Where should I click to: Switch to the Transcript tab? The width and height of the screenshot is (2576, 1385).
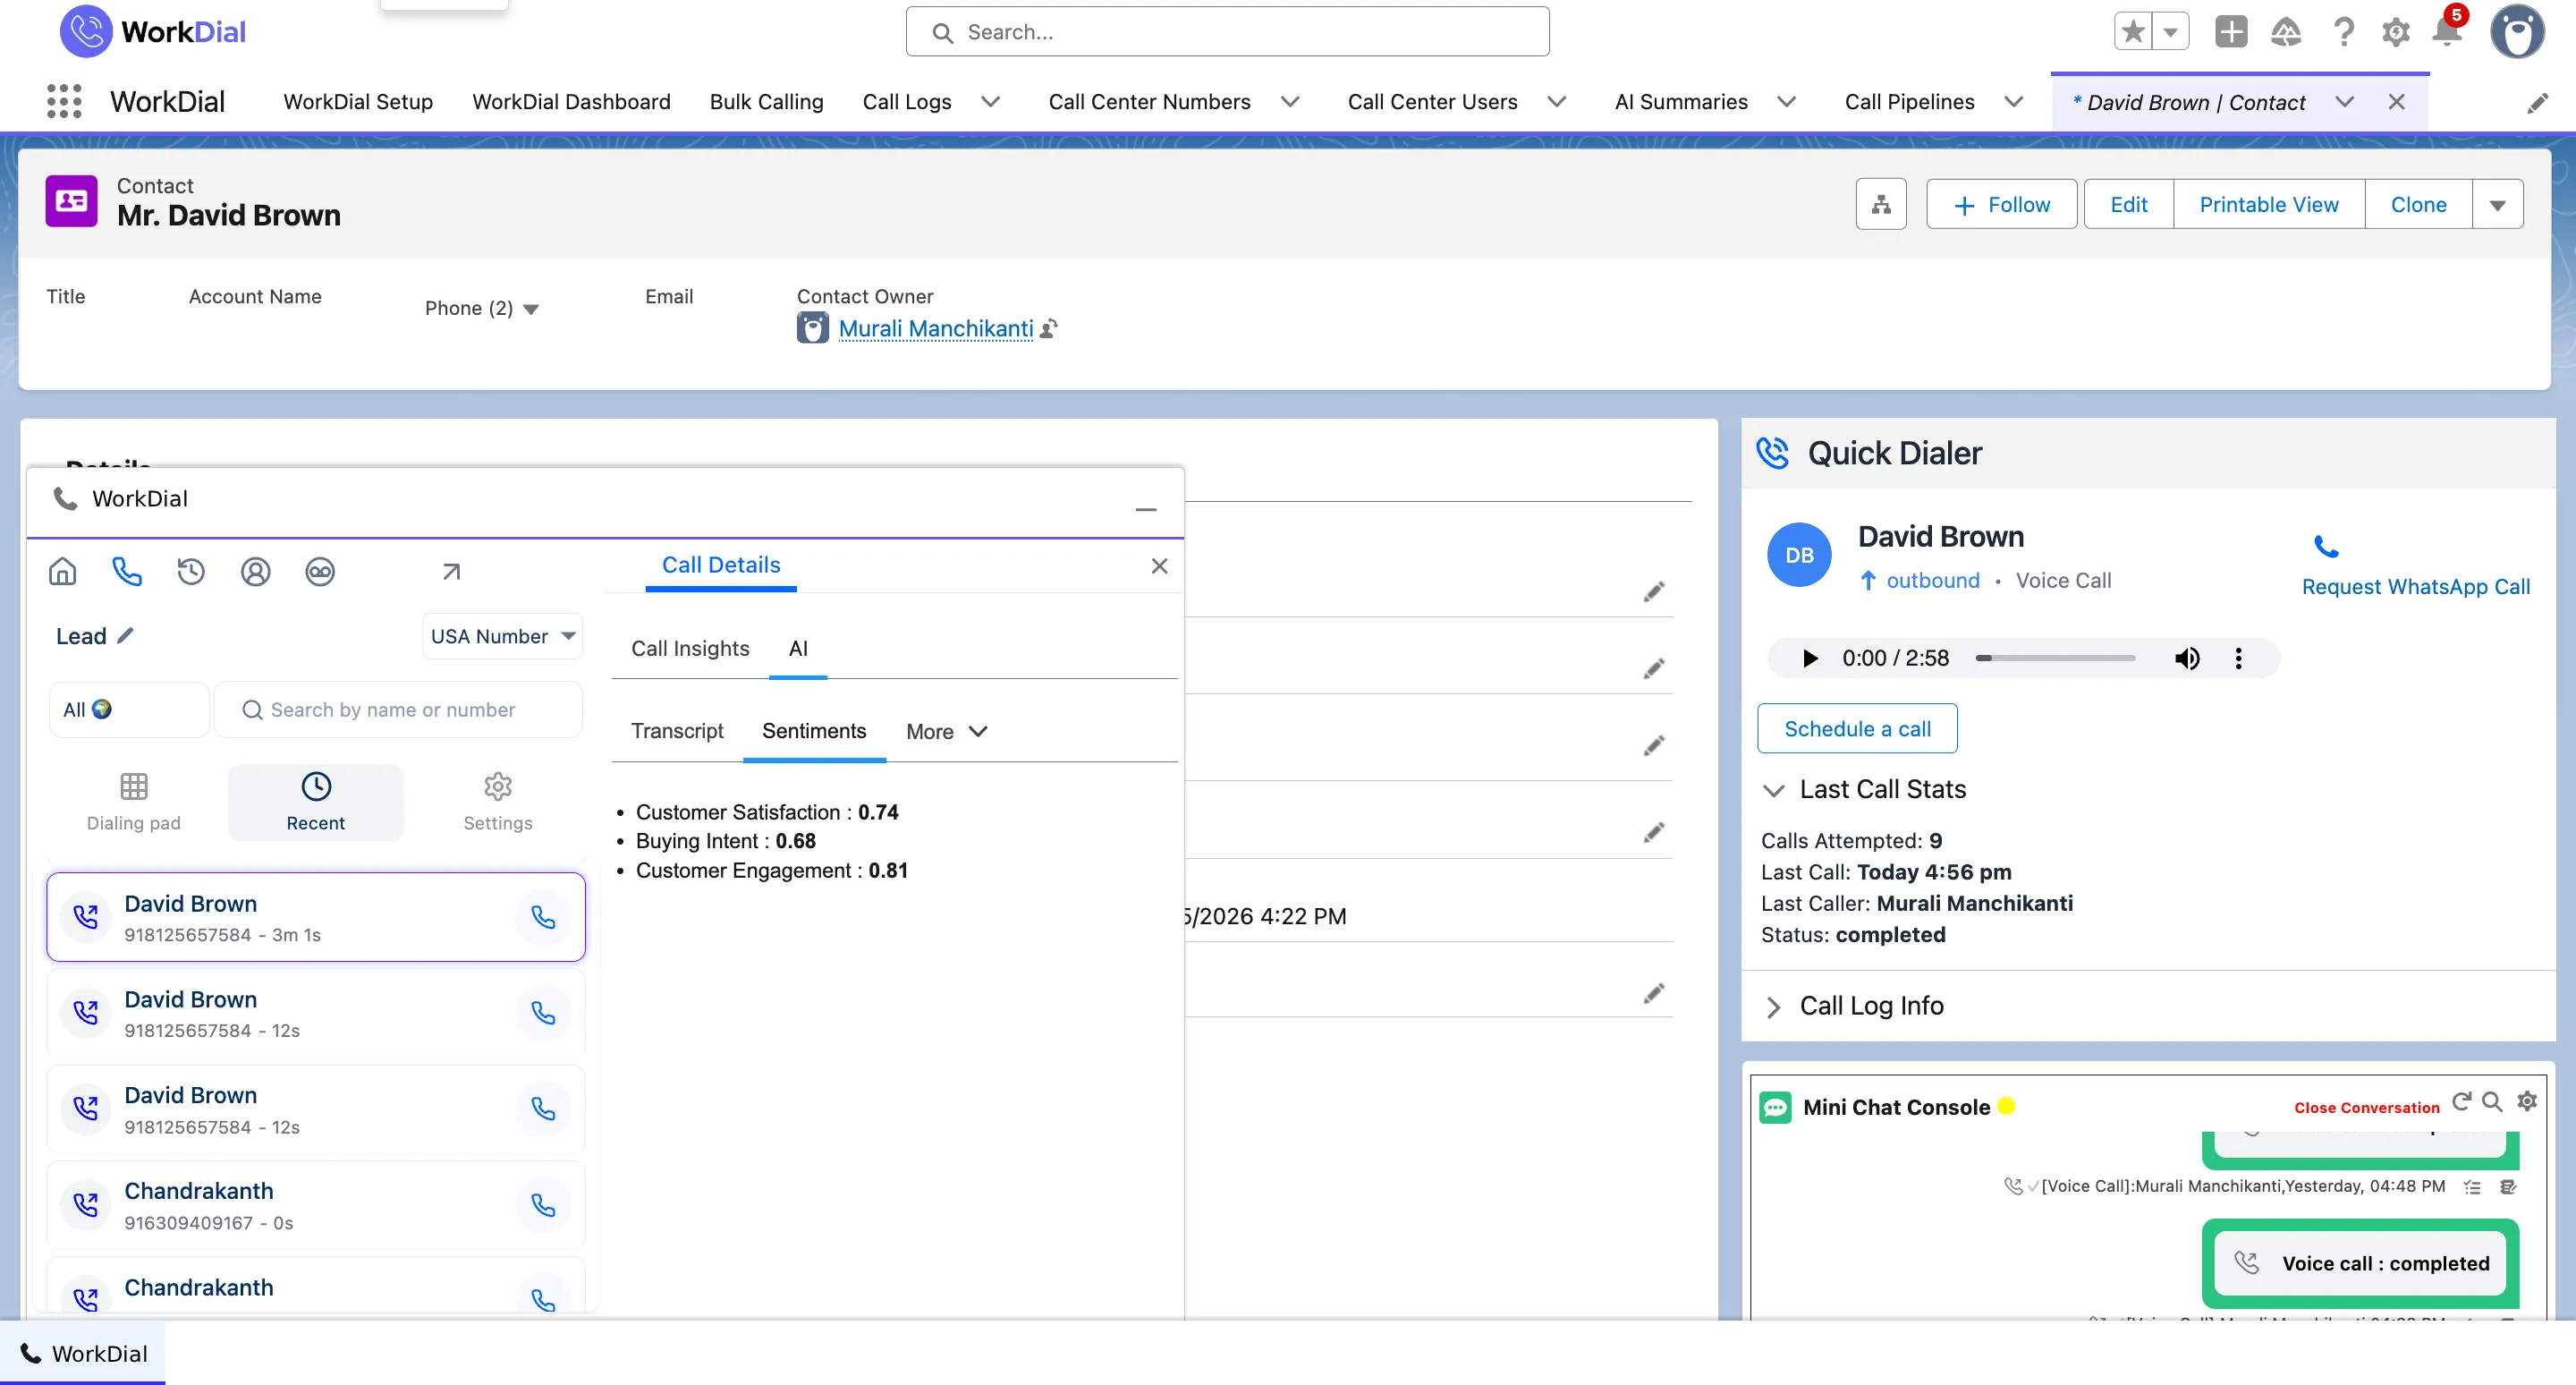(677, 731)
